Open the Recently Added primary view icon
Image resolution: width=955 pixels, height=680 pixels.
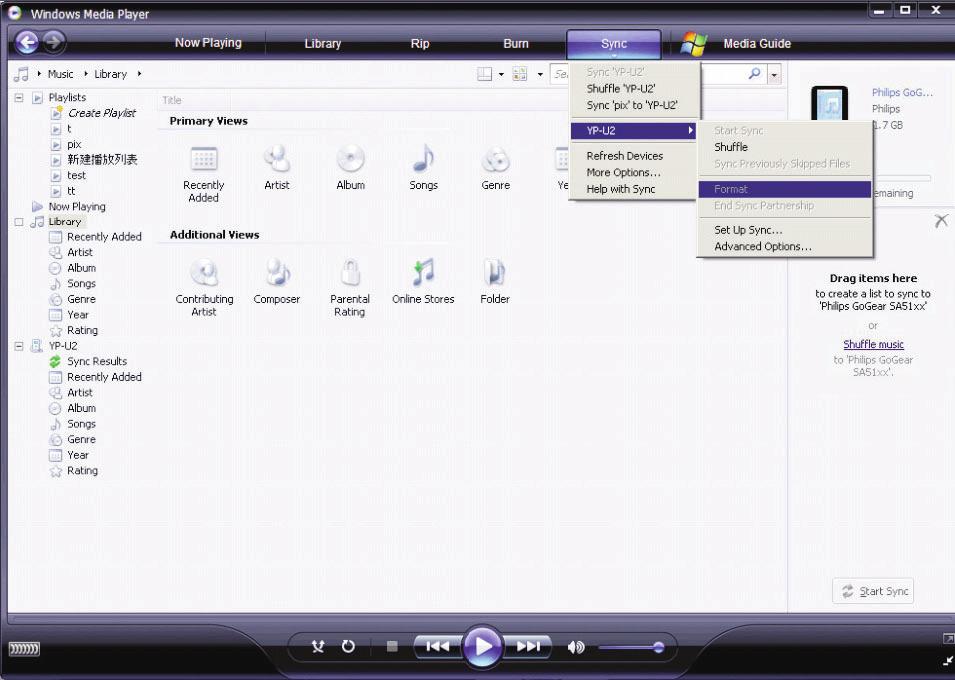tap(203, 160)
